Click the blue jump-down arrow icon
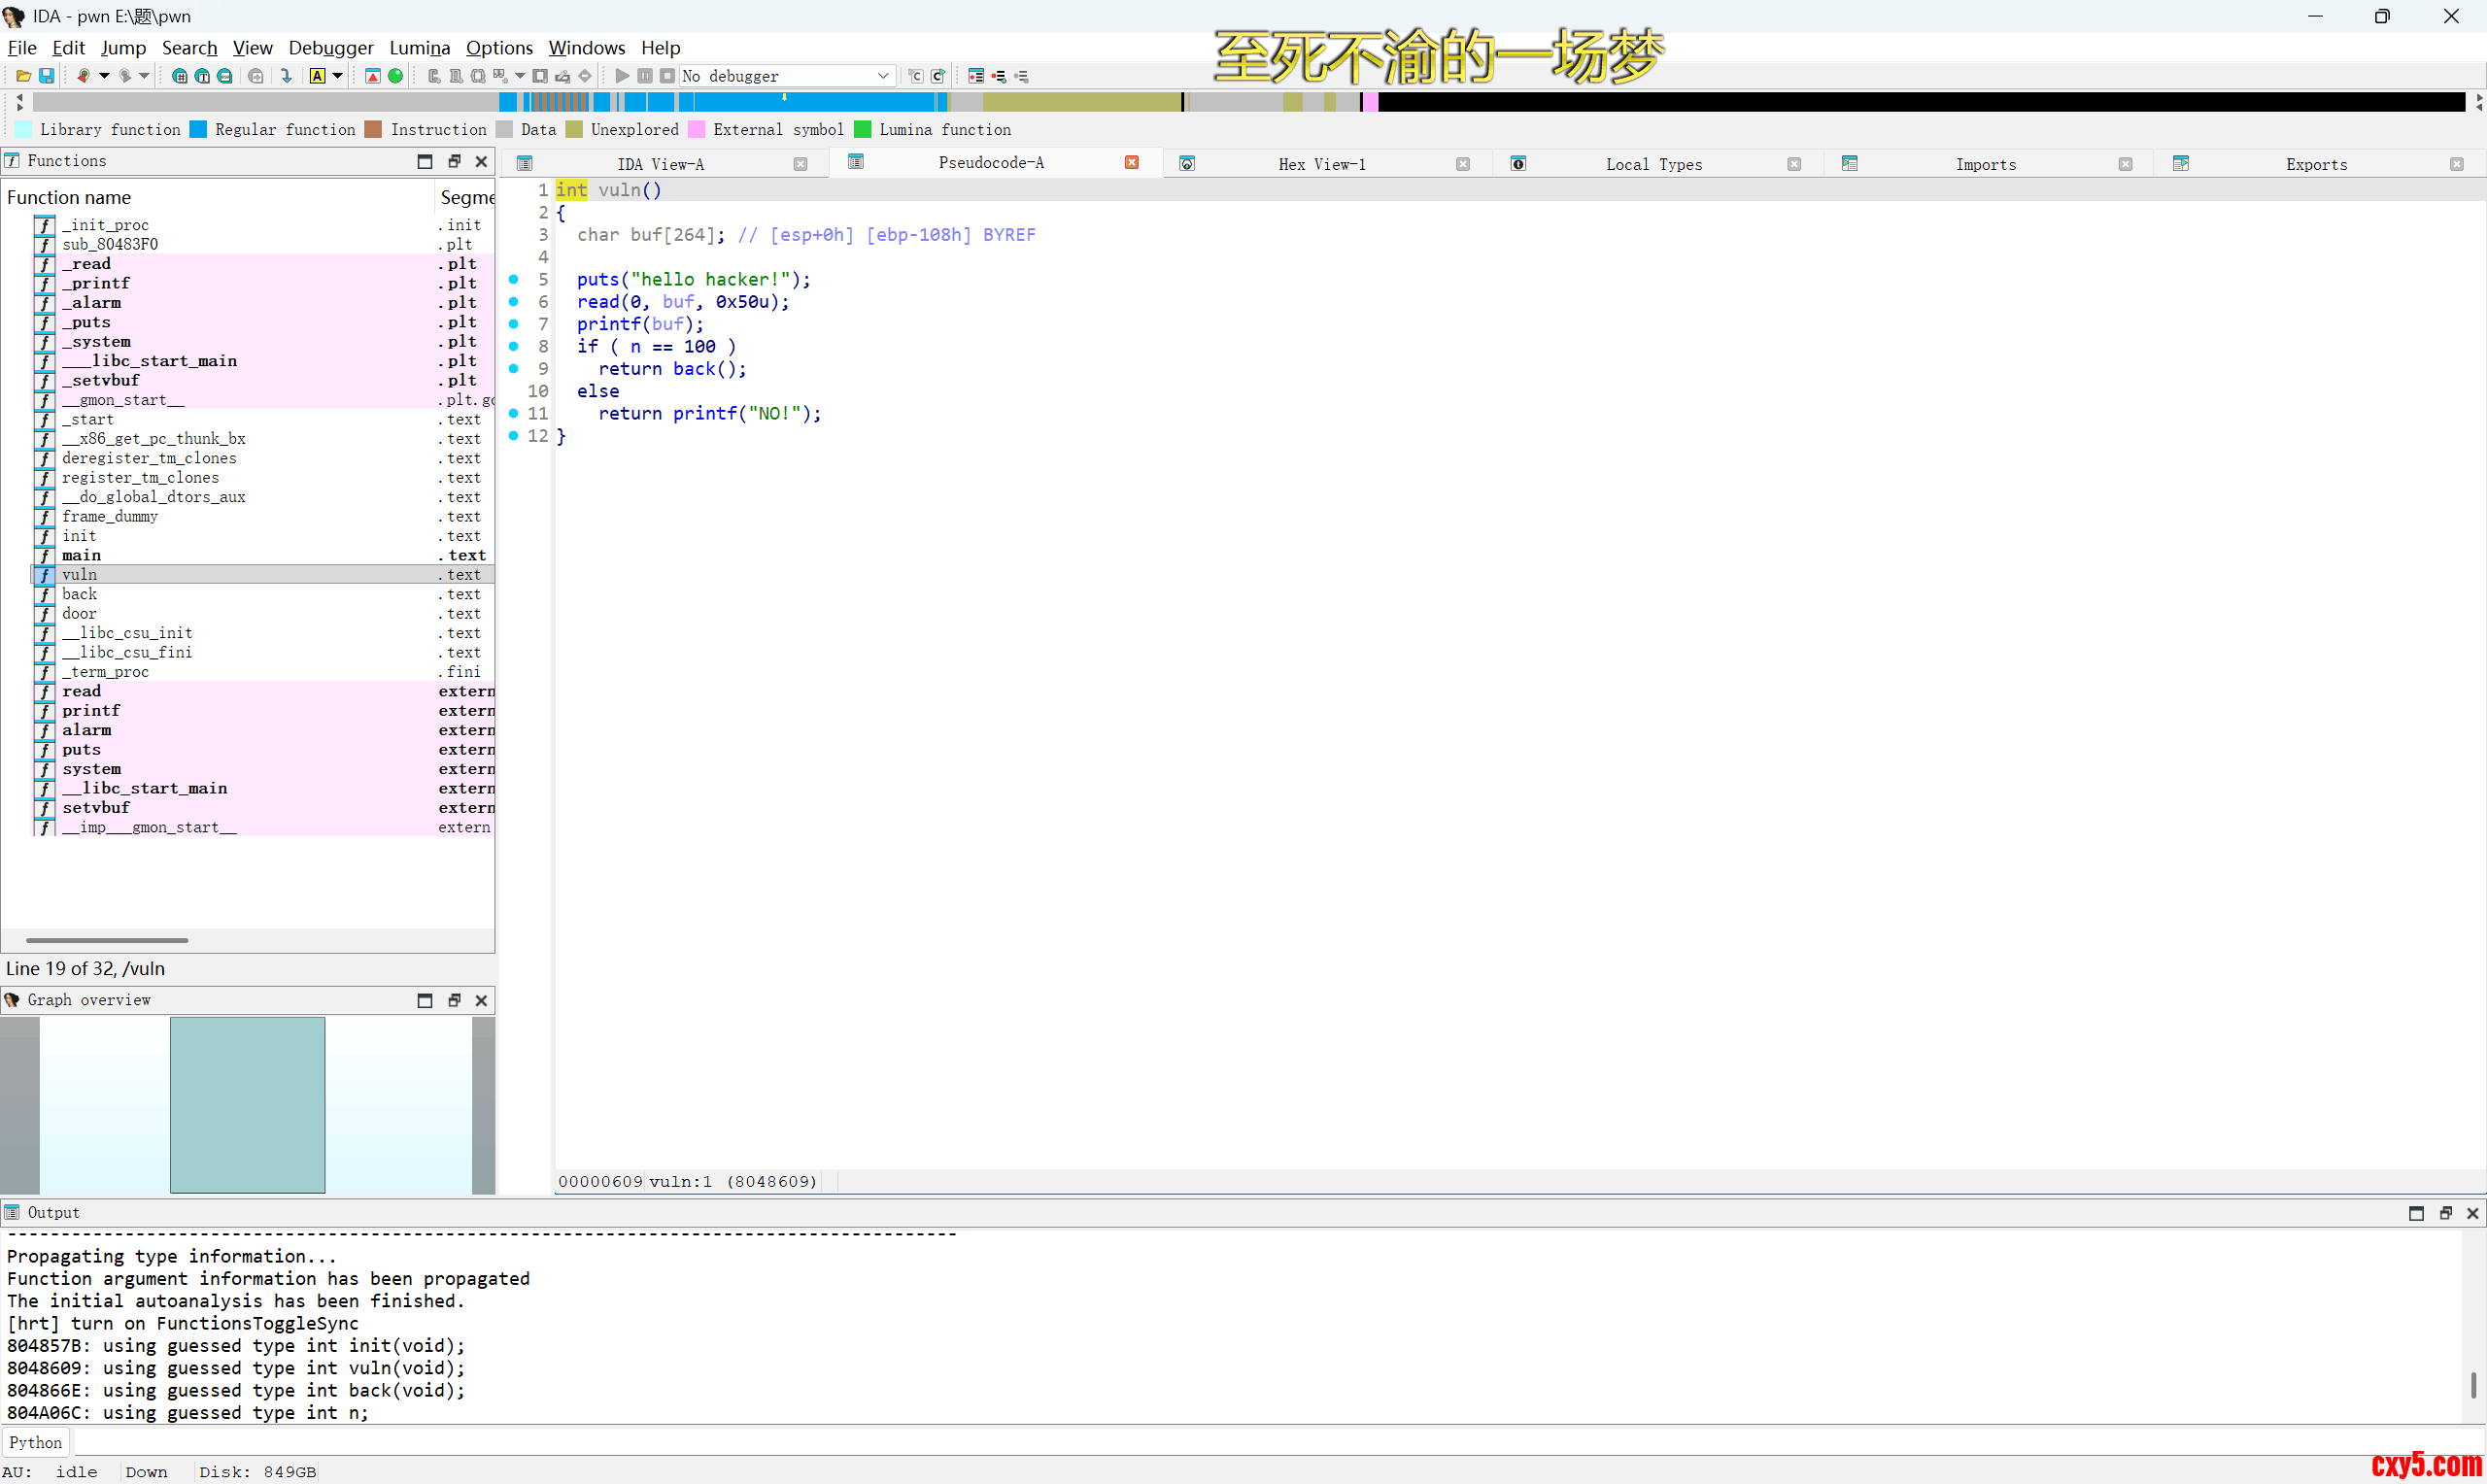 coord(287,76)
